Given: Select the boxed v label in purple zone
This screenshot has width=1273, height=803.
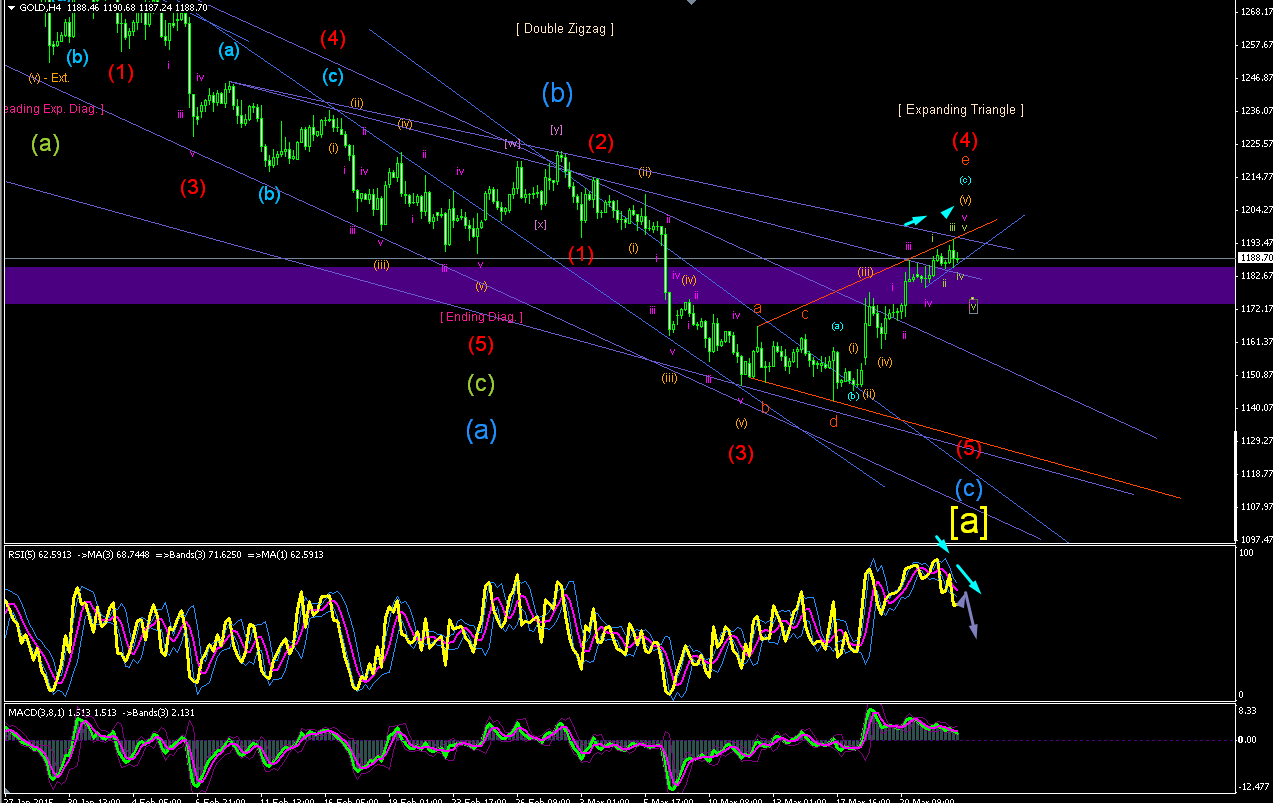Looking at the screenshot, I should click(x=973, y=306).
